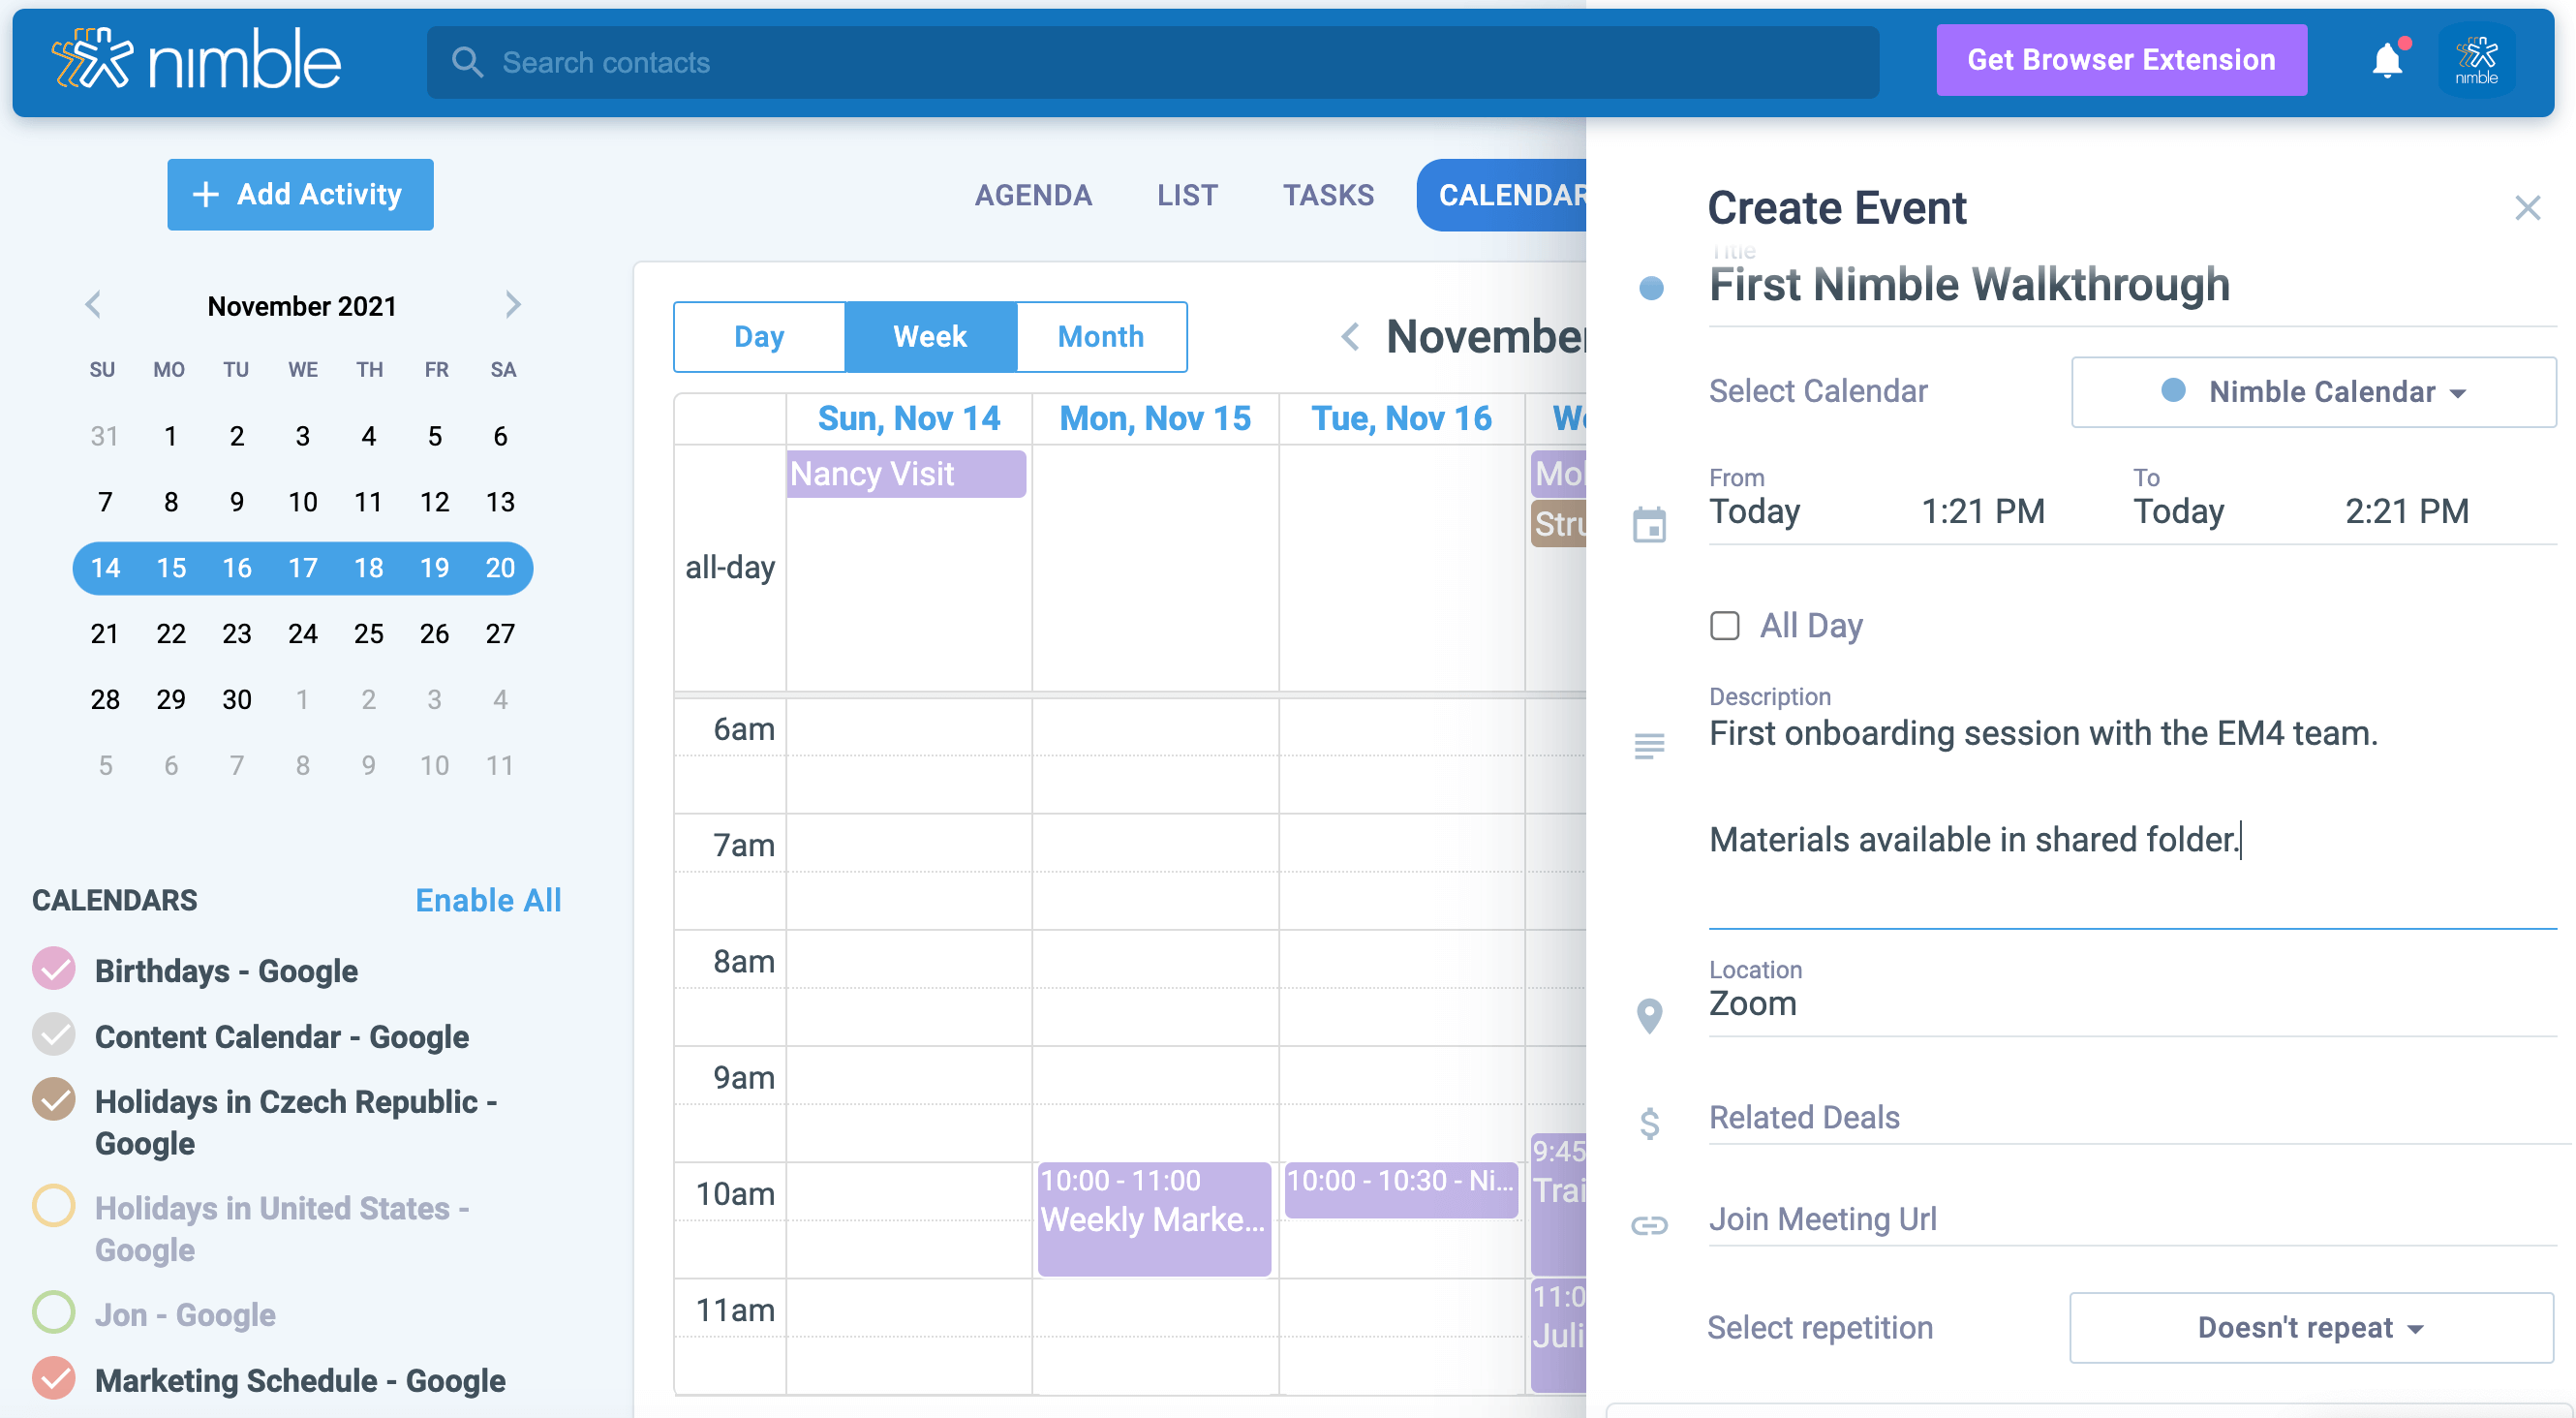The image size is (2576, 1418).
Task: Click the Join Meeting link icon
Action: tap(1649, 1224)
